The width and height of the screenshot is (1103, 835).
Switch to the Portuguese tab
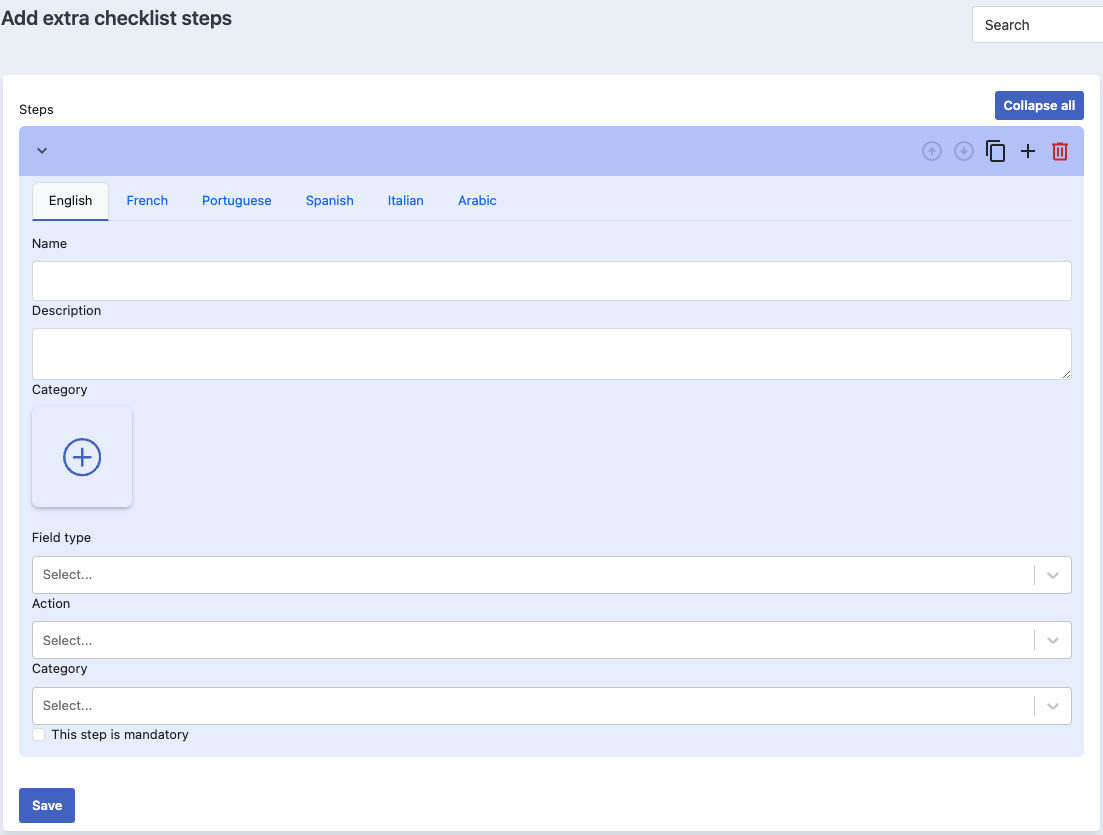237,201
